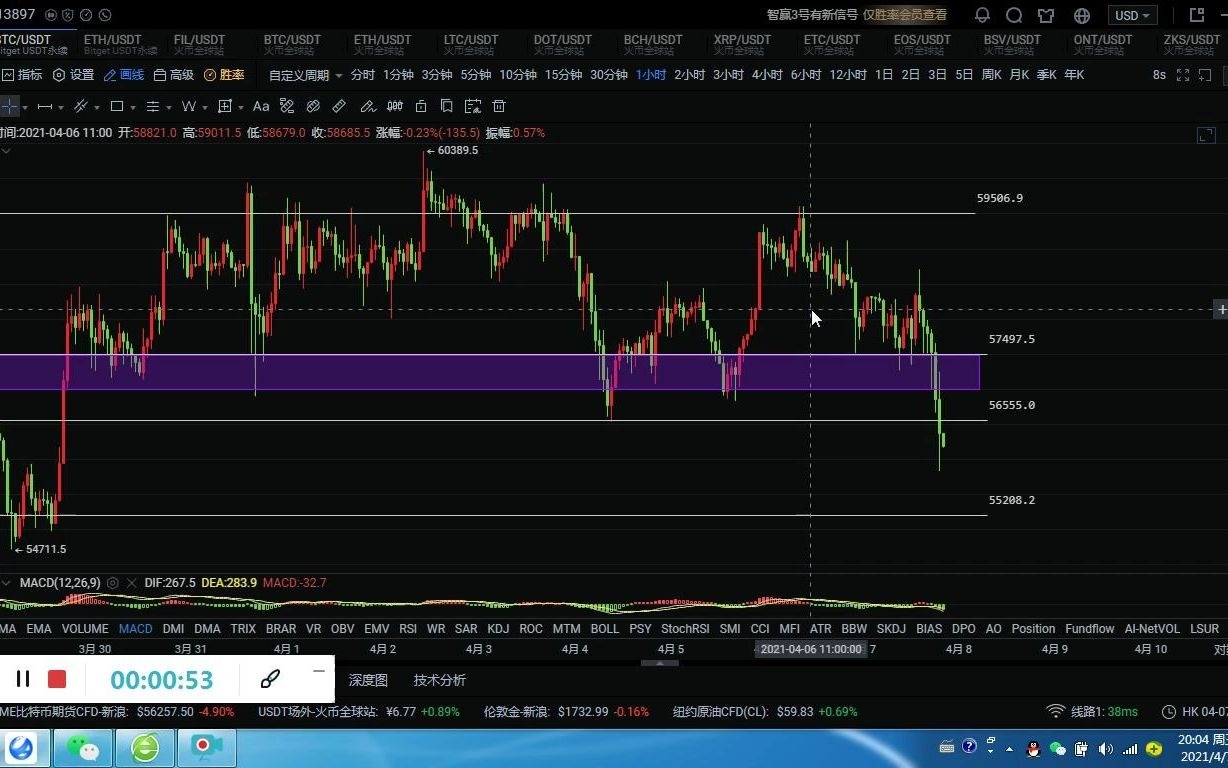The width and height of the screenshot is (1228, 768).
Task: Set timeframe to 4小时
Action: (x=767, y=75)
